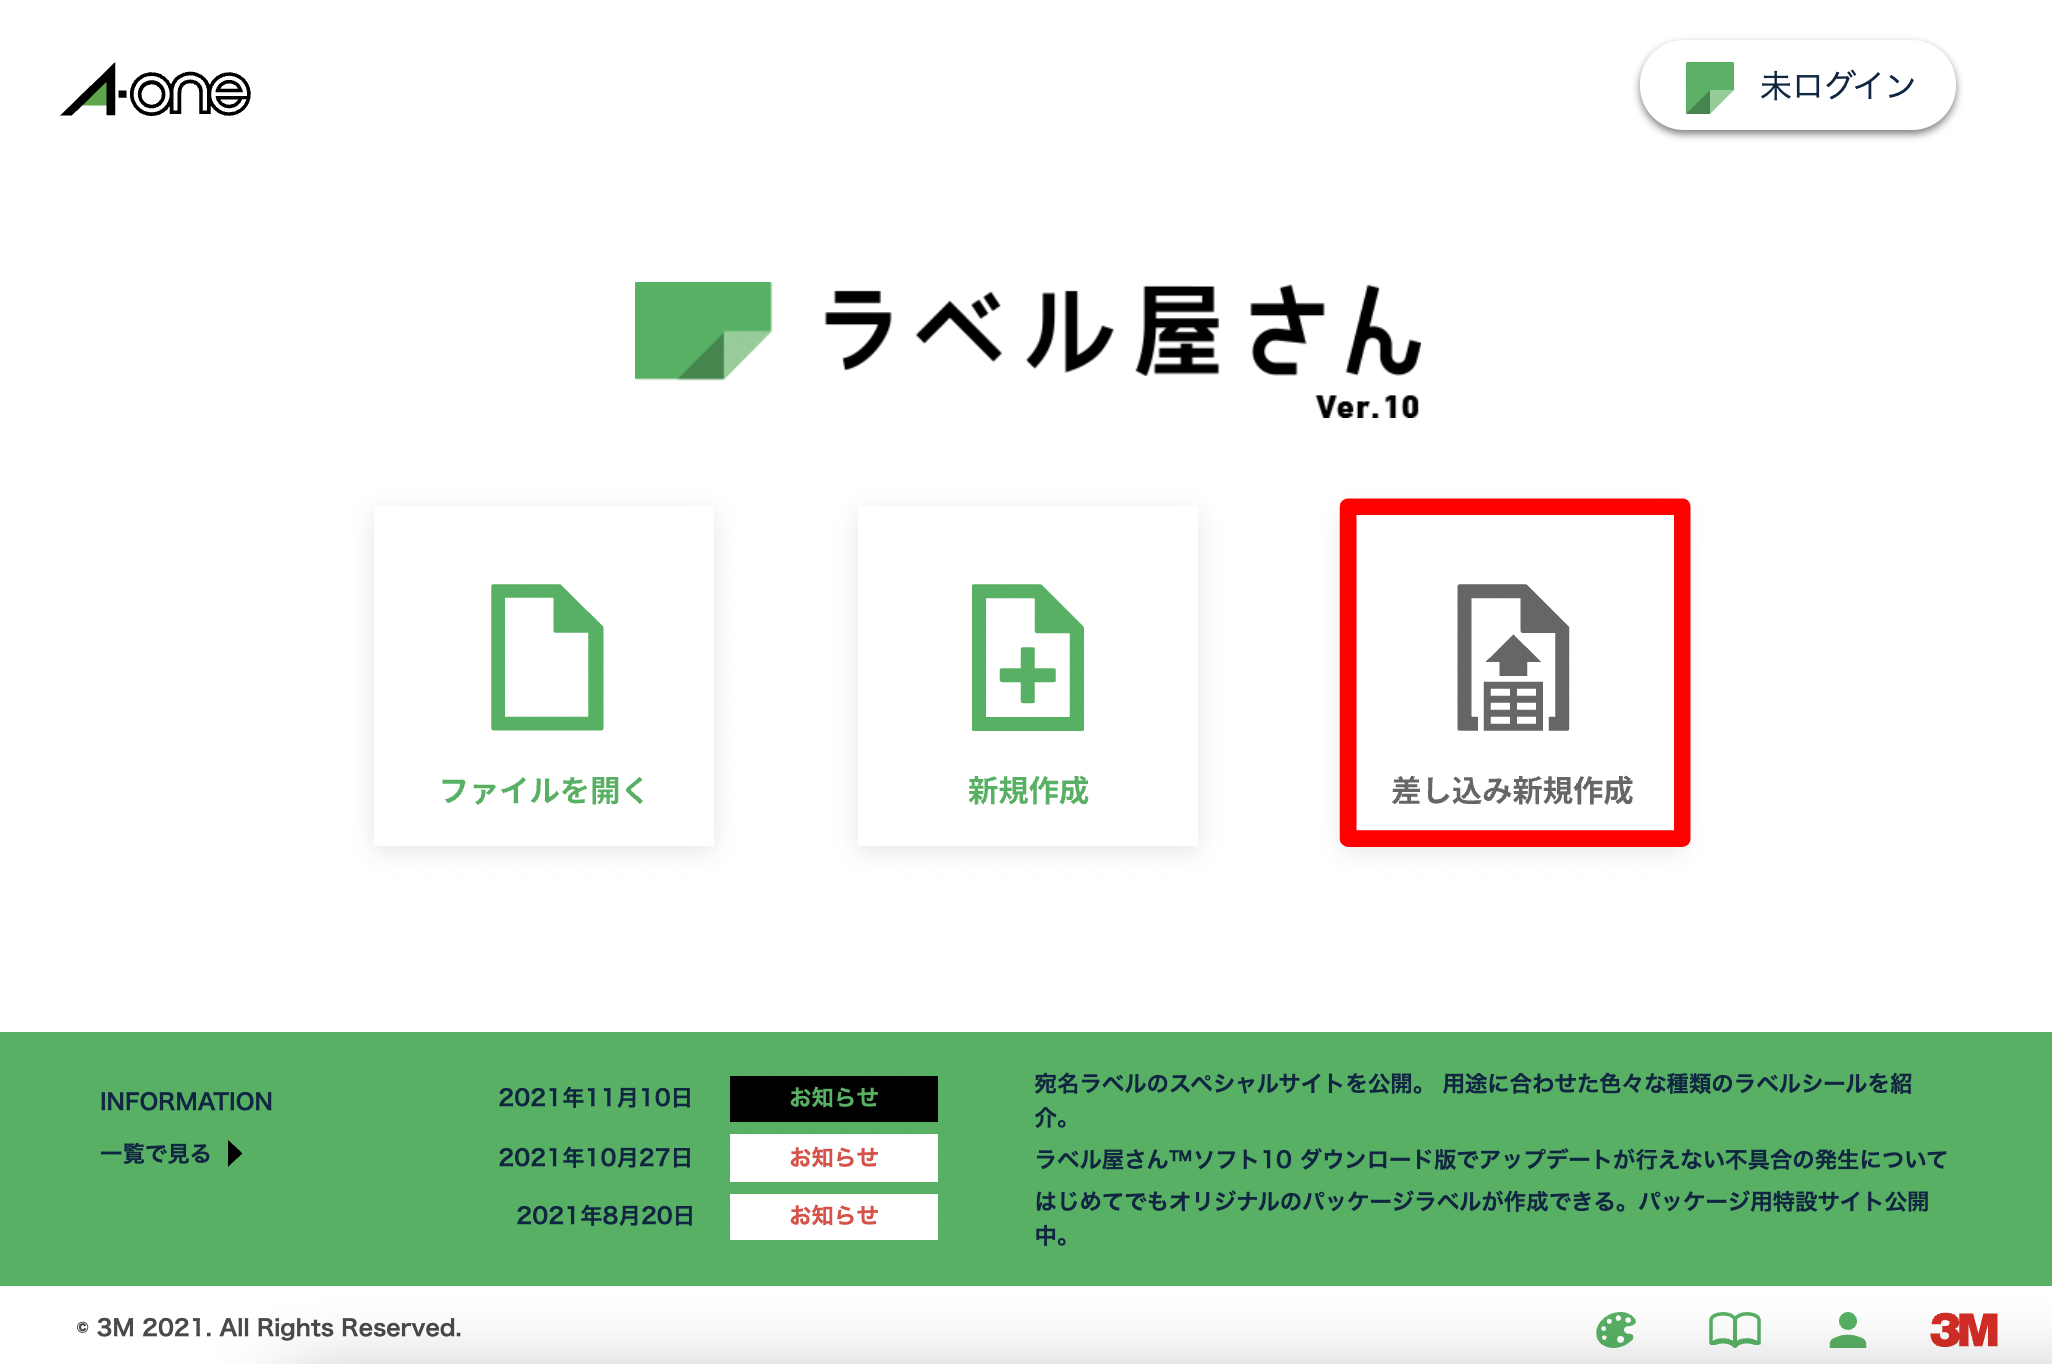Open notice about ダウンロード版アップデート不具合
This screenshot has width=2052, height=1364.
1491,1159
